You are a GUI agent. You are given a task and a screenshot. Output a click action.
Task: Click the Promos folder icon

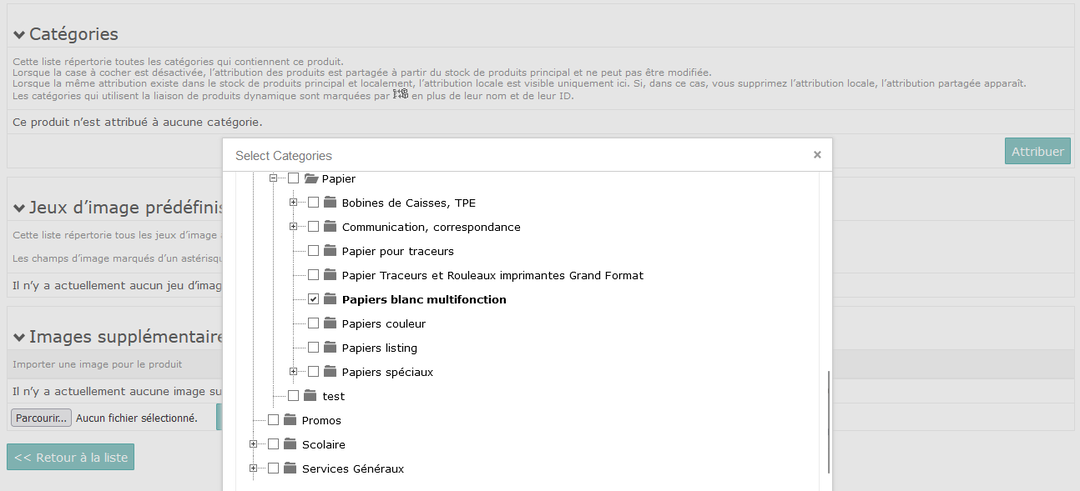[290, 420]
